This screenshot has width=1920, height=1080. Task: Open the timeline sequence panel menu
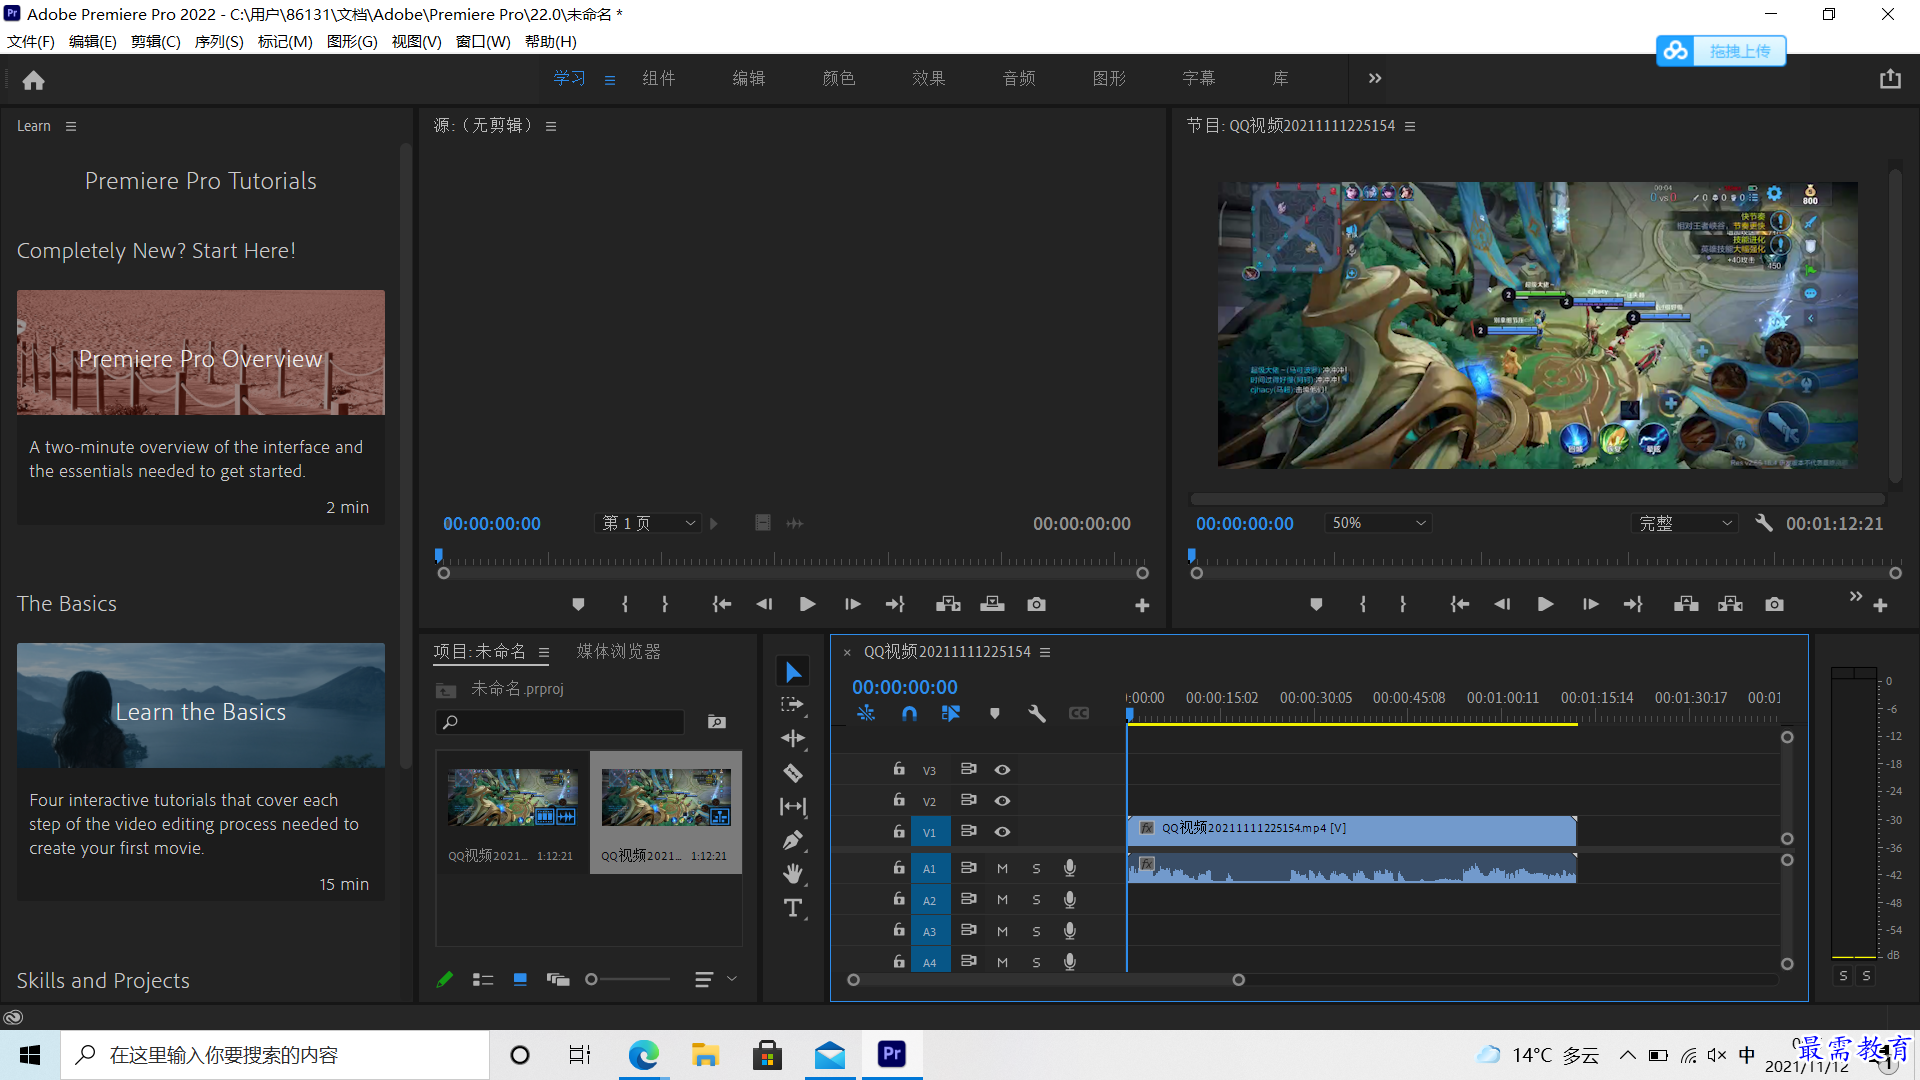point(1045,652)
